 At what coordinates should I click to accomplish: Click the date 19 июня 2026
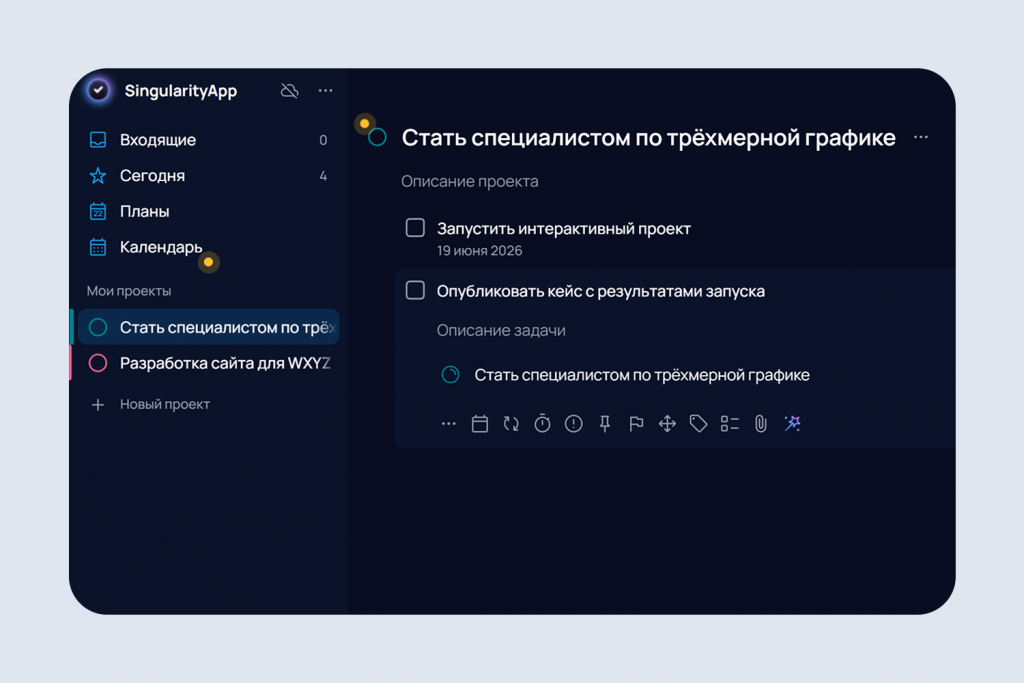(x=479, y=251)
